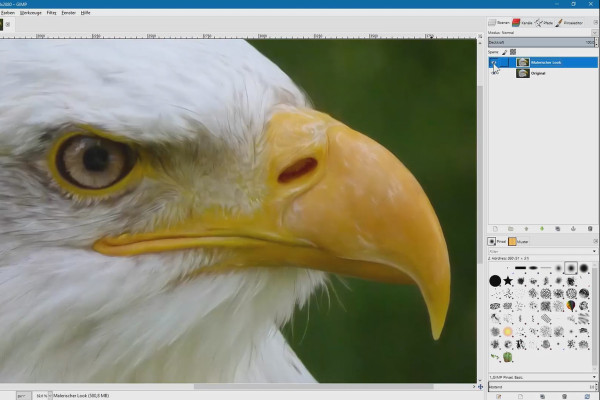
Task: Click the vertical canvas scrollbar
Action: coord(480,175)
